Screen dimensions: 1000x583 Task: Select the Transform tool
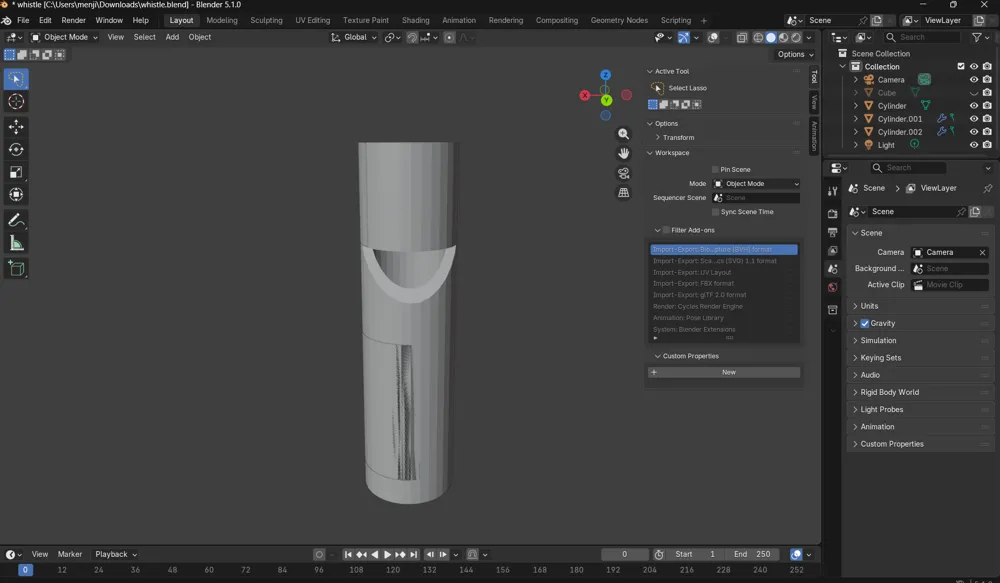(x=16, y=195)
